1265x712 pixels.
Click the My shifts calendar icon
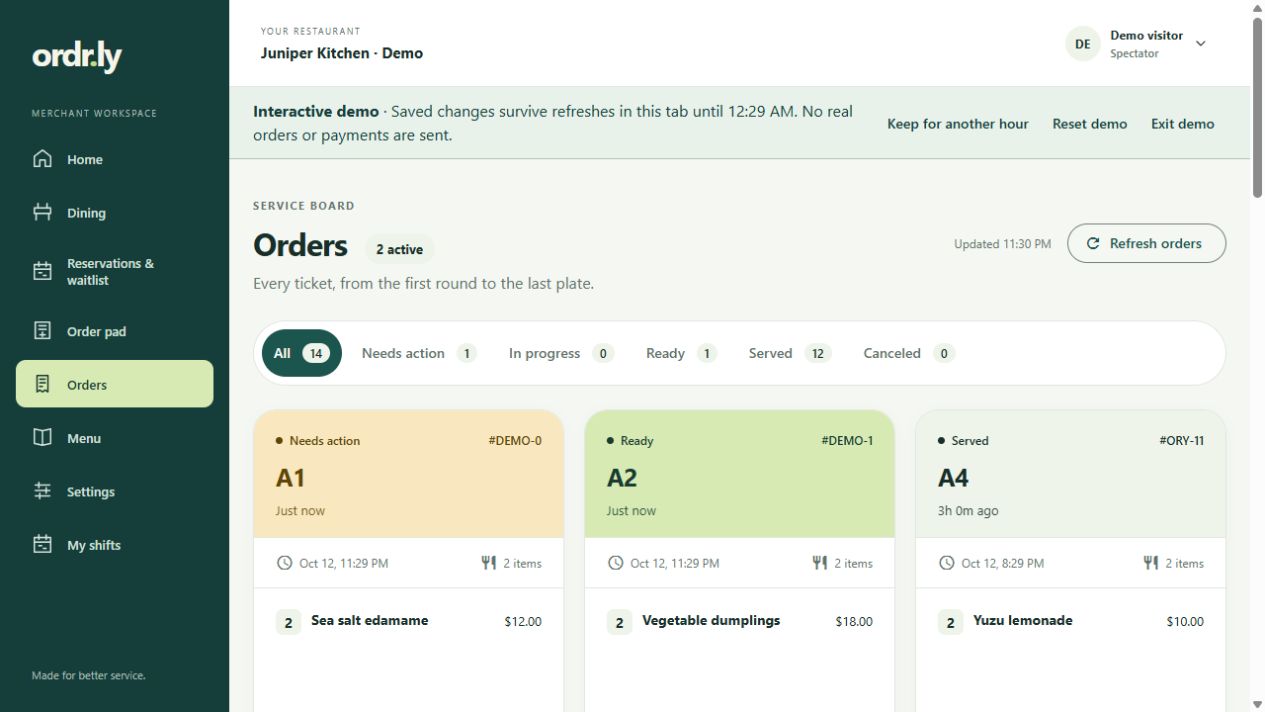click(42, 545)
